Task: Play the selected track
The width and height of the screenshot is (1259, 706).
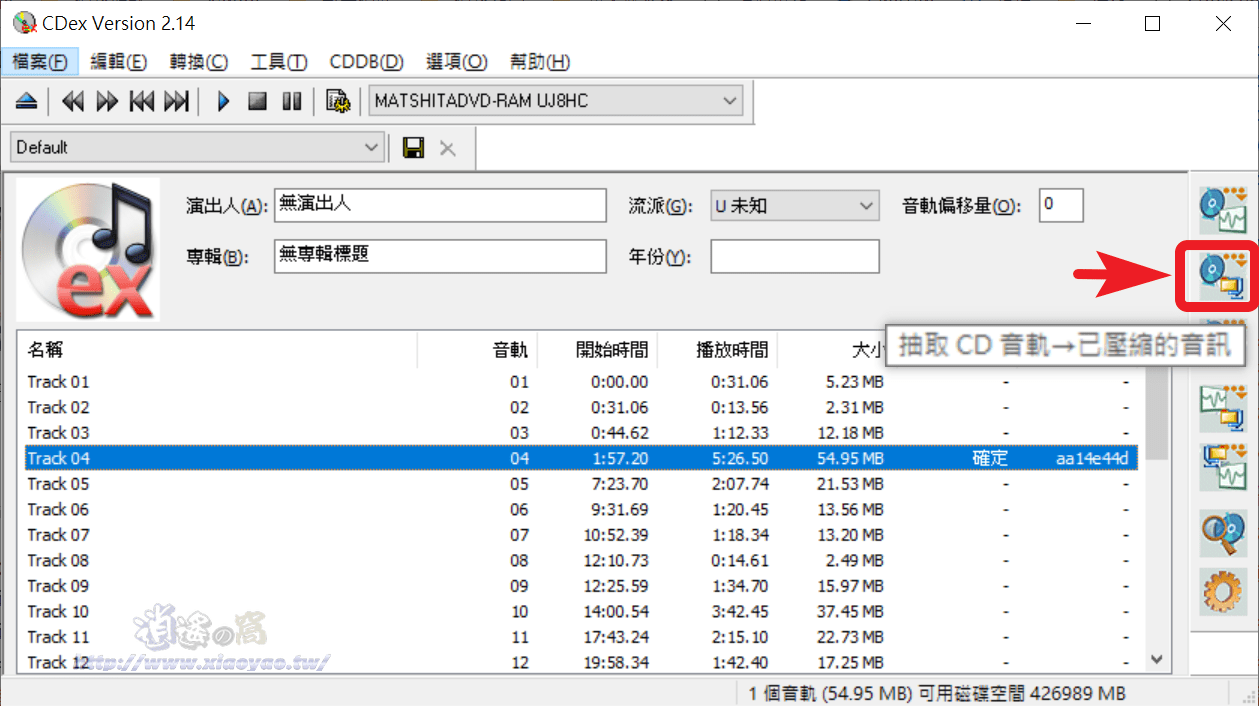Action: pyautogui.click(x=222, y=100)
